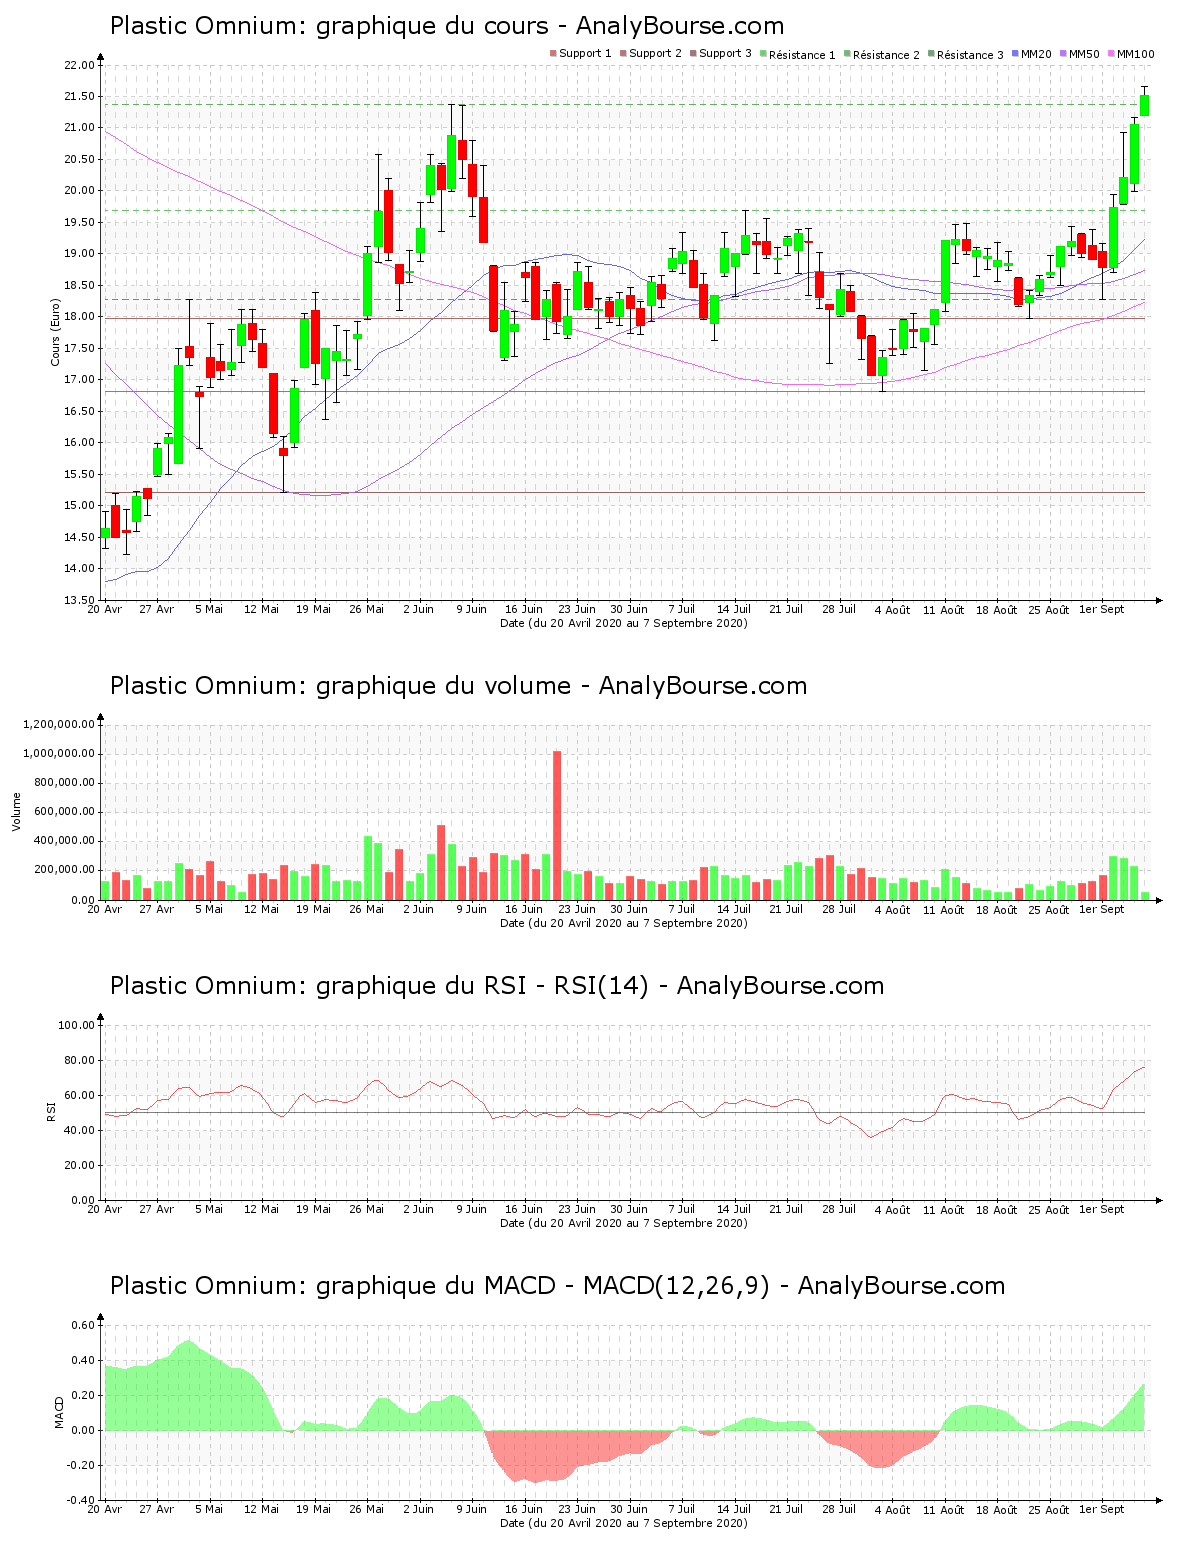Click '14 Juil' date on MACD chart axis

734,1509
